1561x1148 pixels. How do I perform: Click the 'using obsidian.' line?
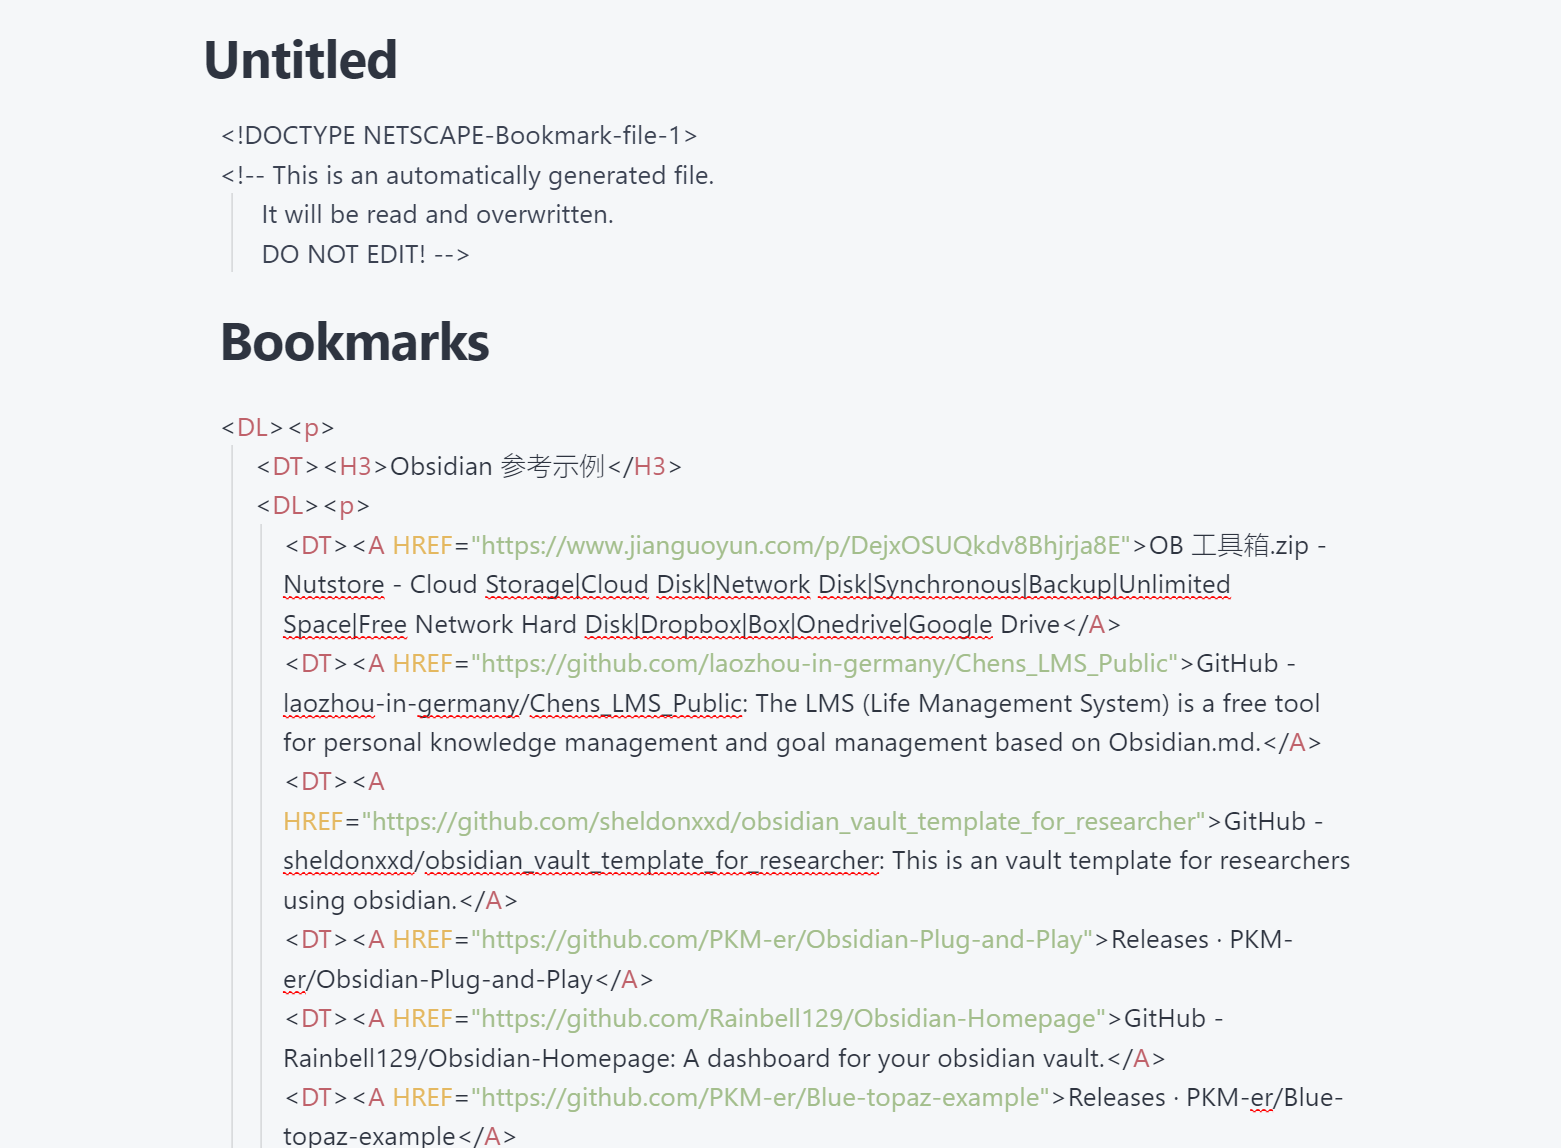click(x=400, y=900)
